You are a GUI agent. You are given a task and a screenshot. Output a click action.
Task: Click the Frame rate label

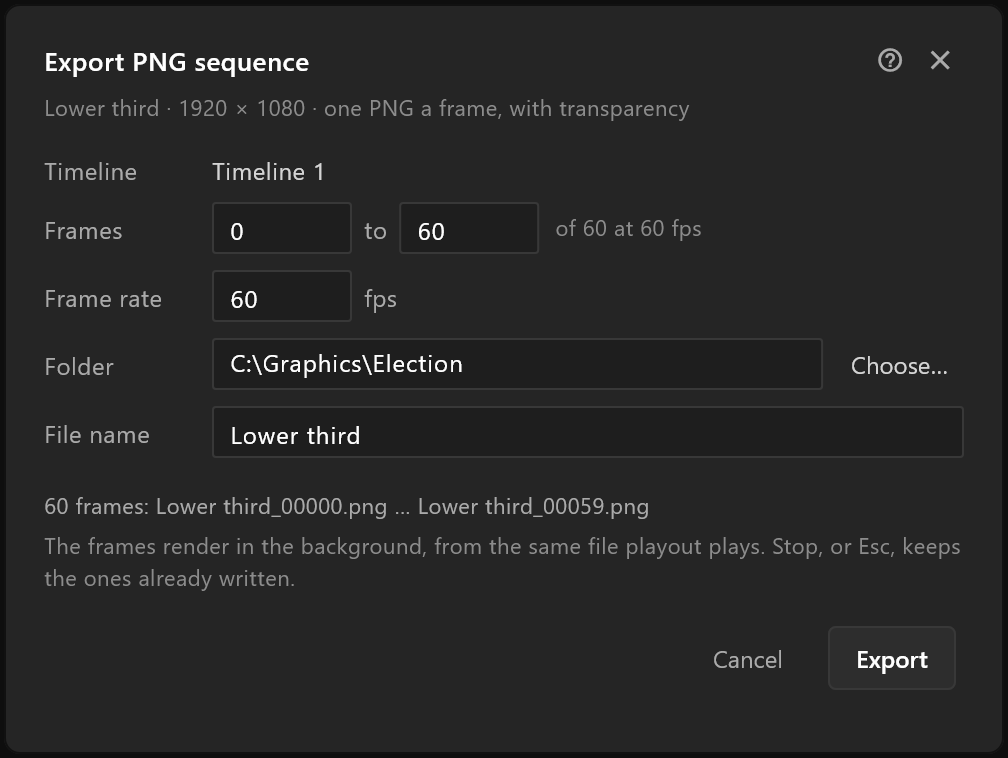(103, 299)
